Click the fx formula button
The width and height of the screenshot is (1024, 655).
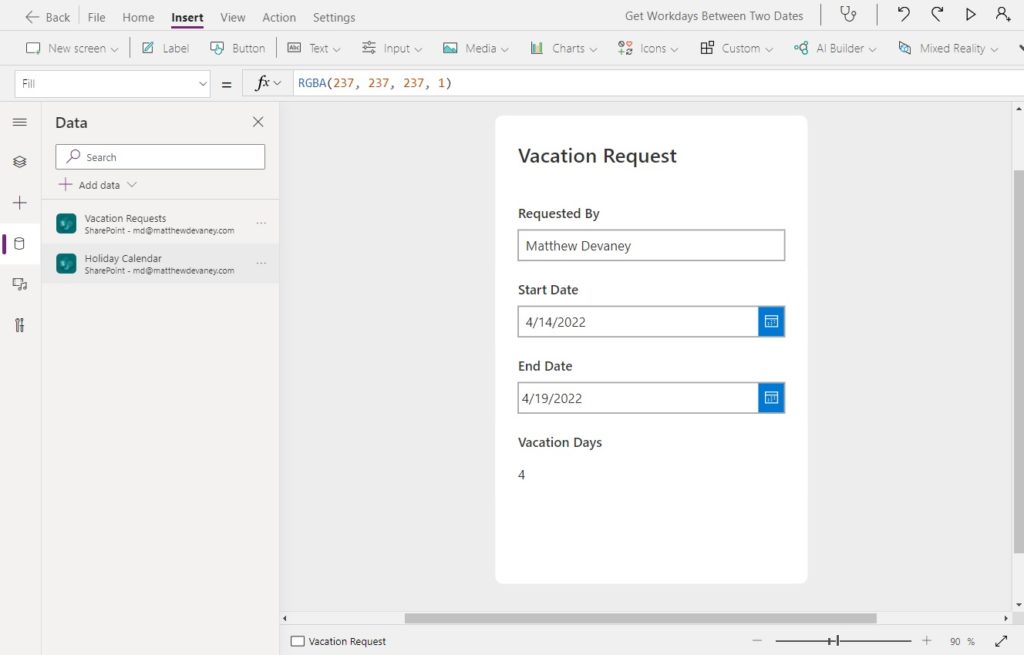(x=268, y=84)
